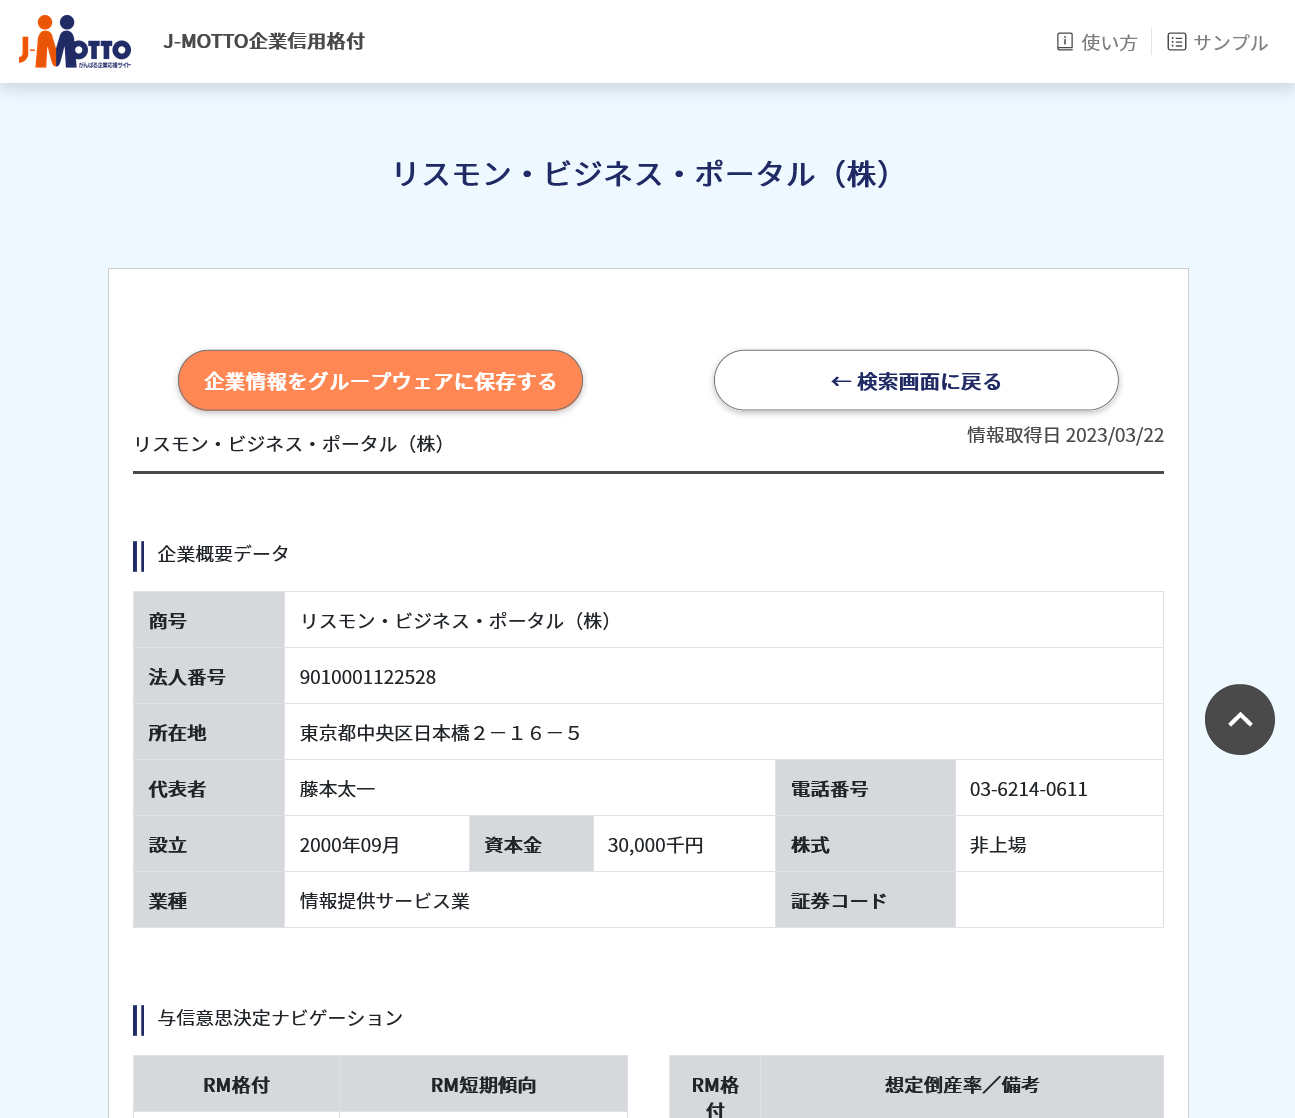
Task: Click the サンプル list icon
Action: pyautogui.click(x=1177, y=42)
